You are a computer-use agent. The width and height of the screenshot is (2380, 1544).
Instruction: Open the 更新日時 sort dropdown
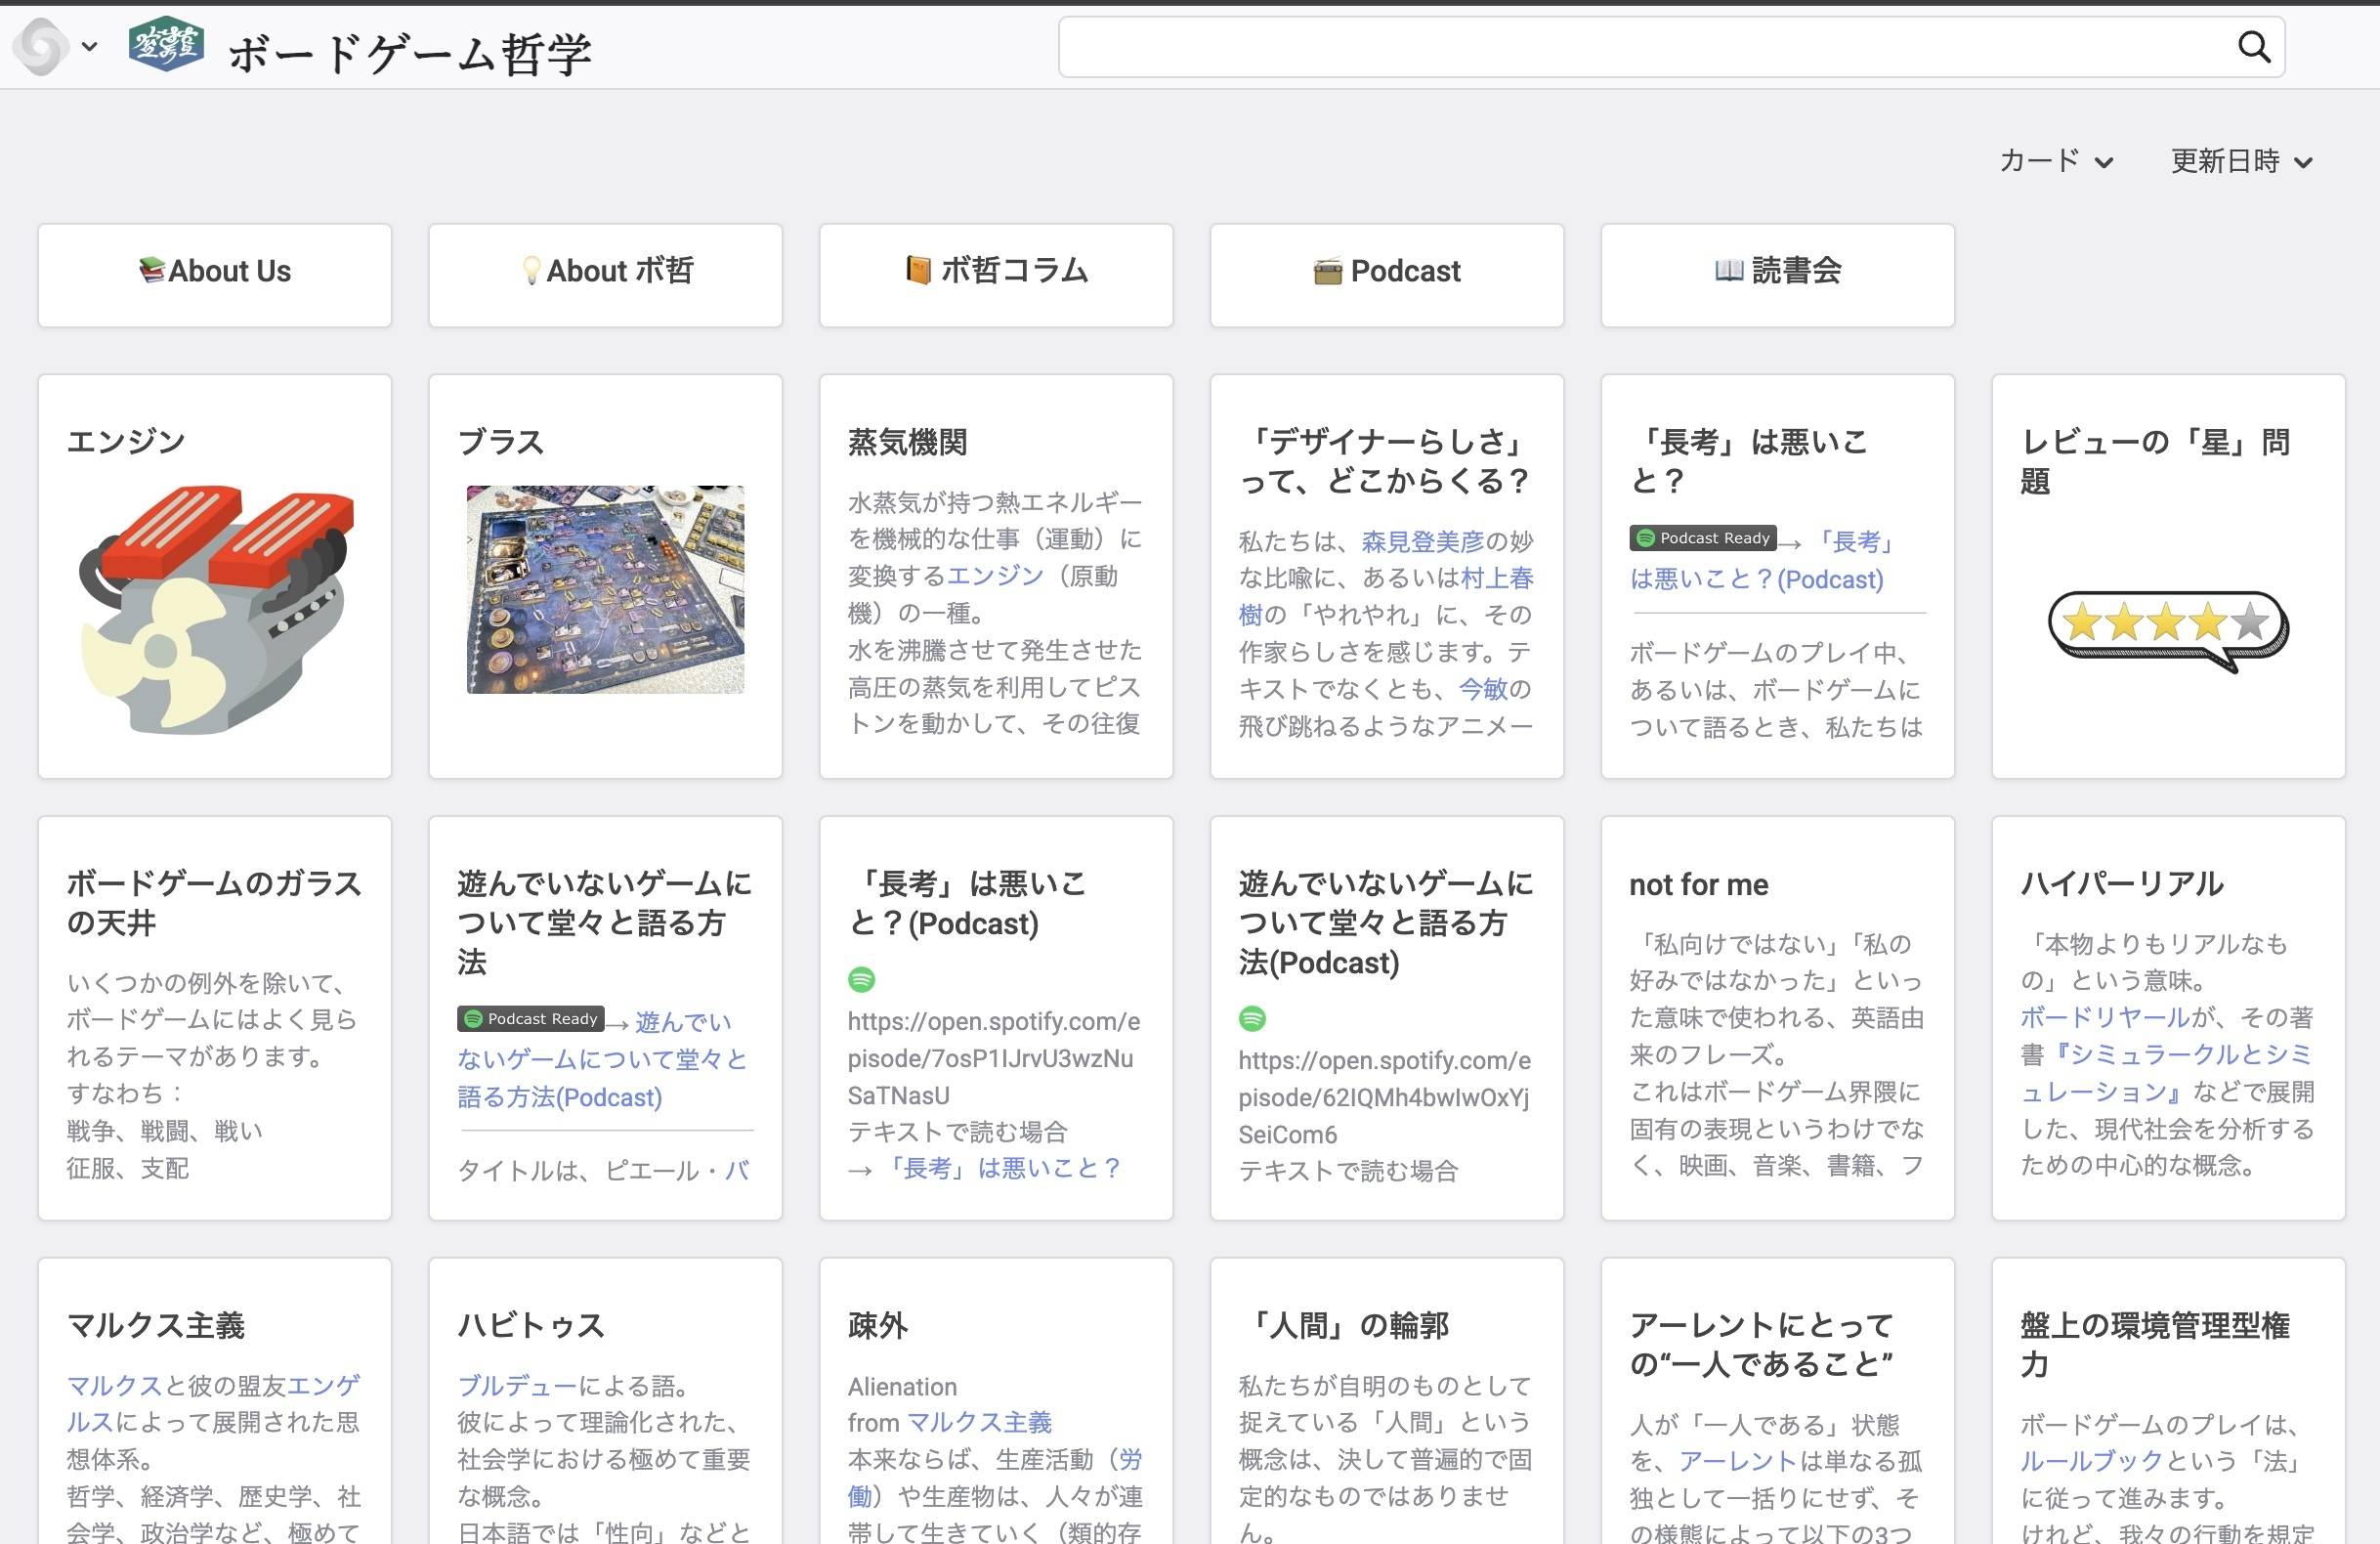pyautogui.click(x=2241, y=161)
